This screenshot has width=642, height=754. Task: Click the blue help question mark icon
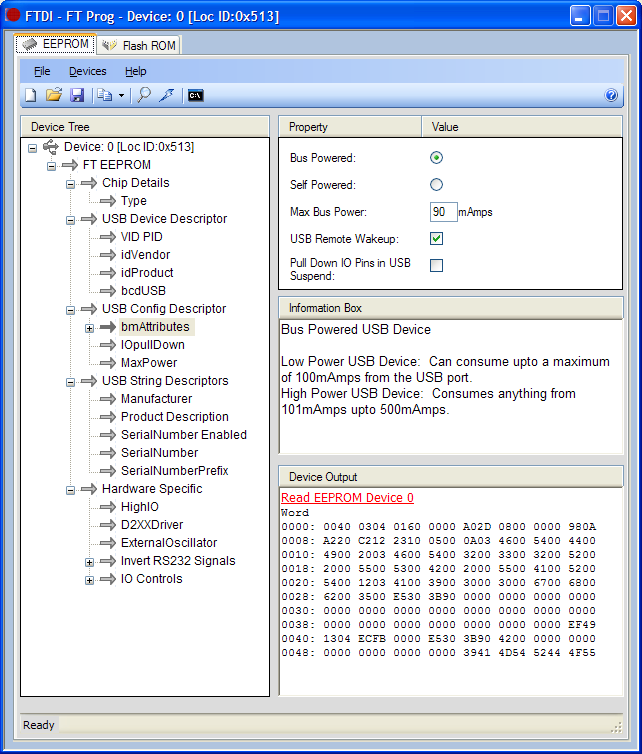point(611,95)
